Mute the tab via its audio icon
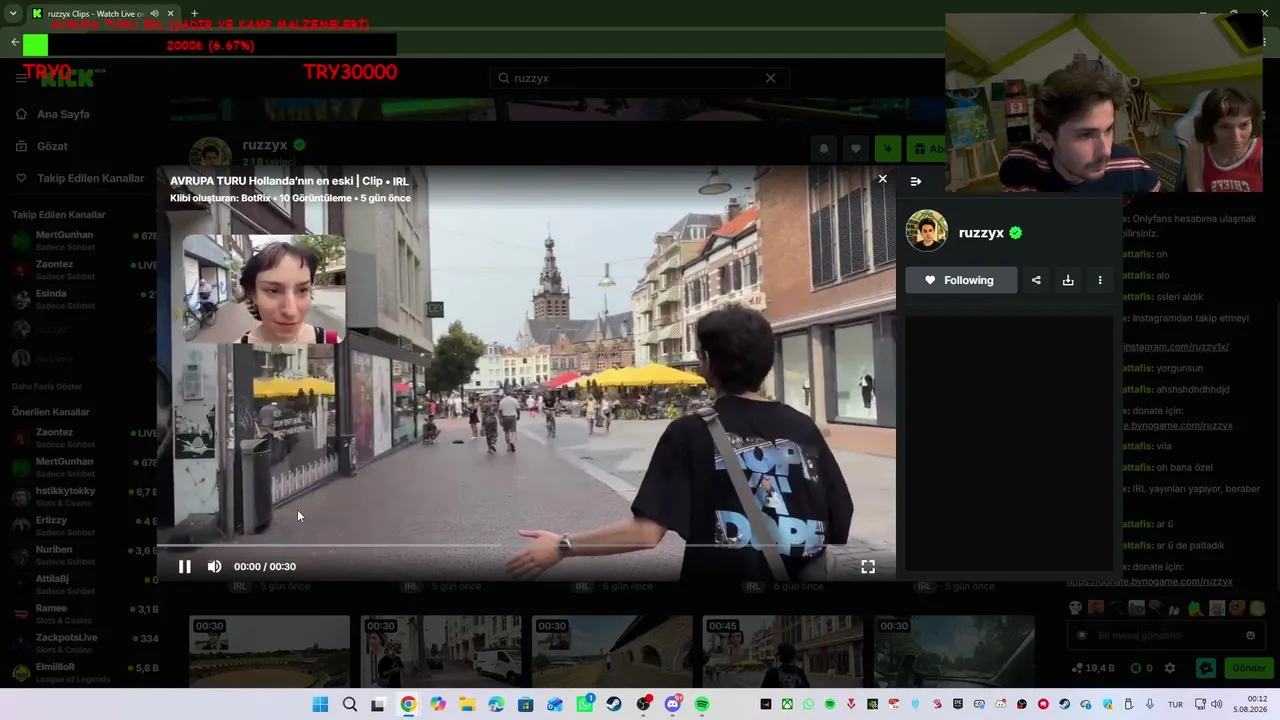This screenshot has width=1280, height=720. click(x=154, y=13)
